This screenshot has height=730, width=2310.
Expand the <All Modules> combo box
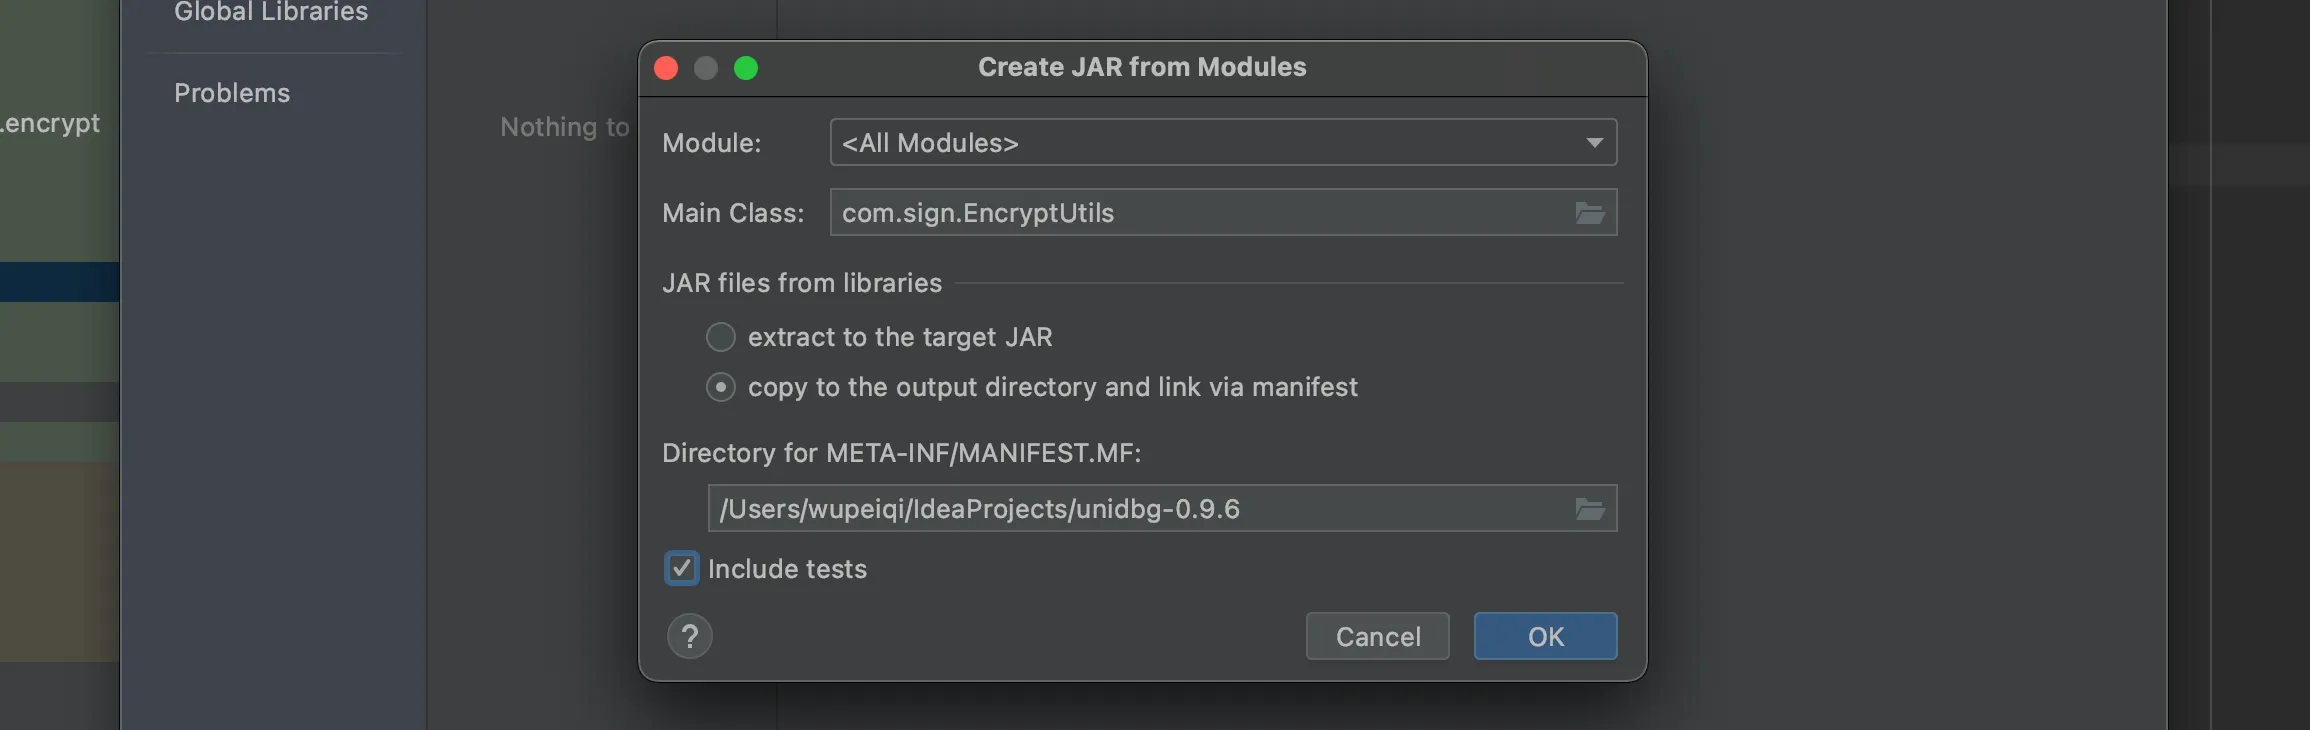[1223, 142]
